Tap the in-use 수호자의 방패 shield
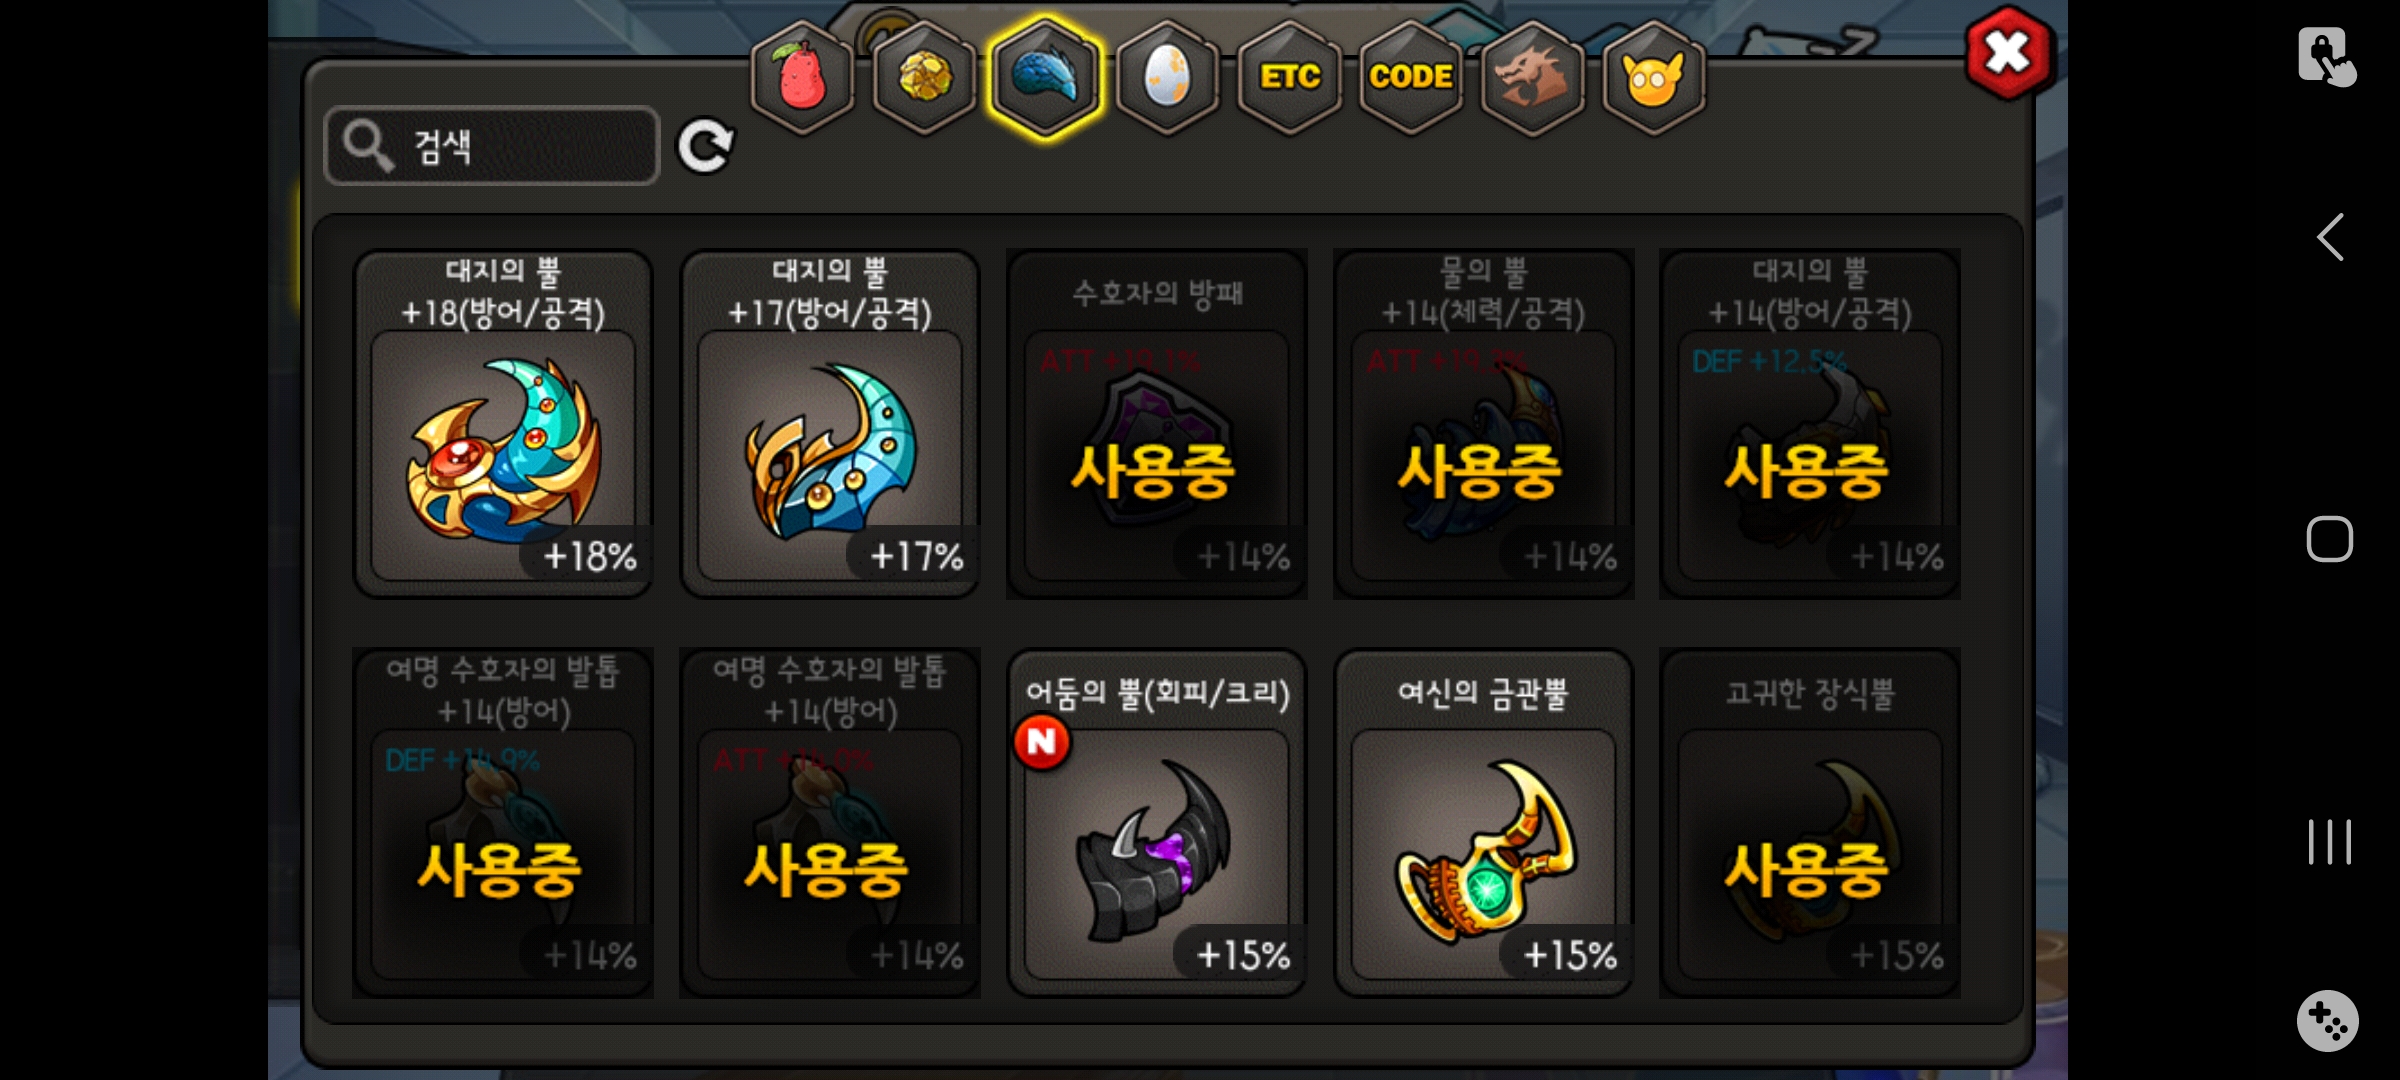Image resolution: width=2400 pixels, height=1080 pixels. point(1157,423)
